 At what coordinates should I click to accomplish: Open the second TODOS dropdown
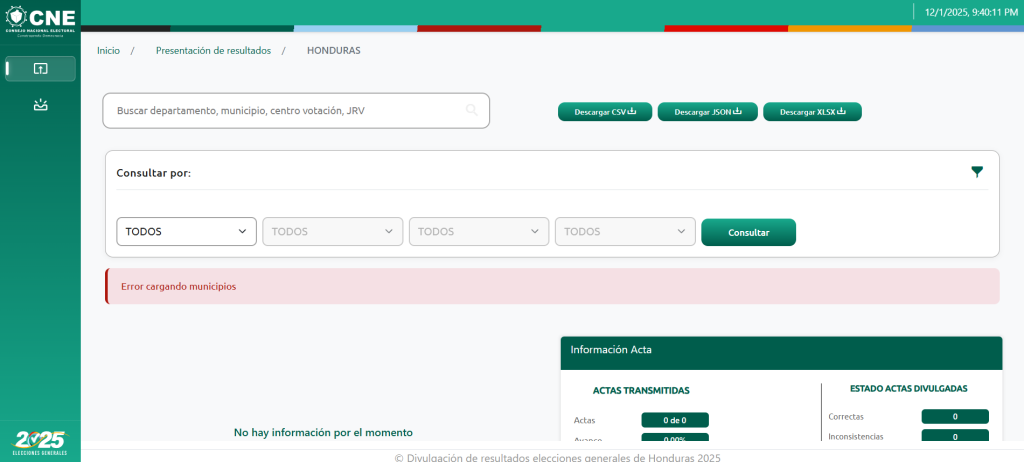tap(332, 231)
